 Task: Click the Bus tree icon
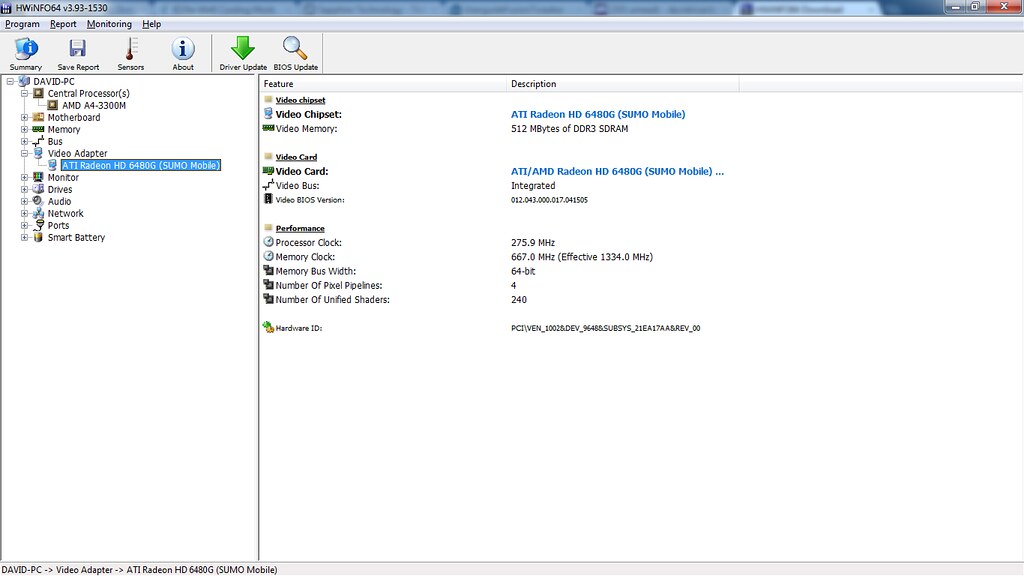tap(39, 141)
